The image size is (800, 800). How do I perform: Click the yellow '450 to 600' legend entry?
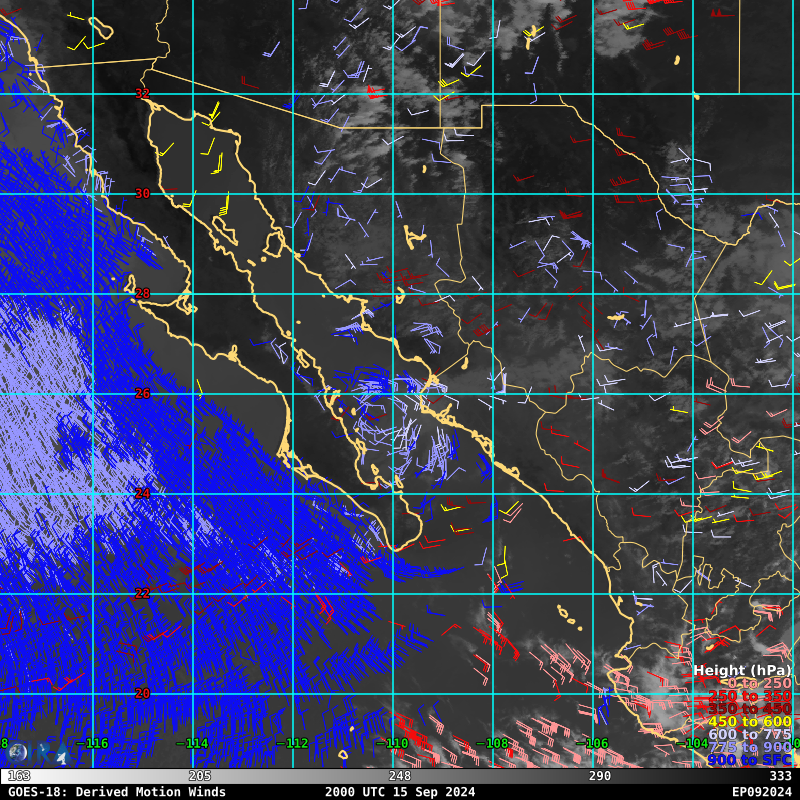tap(750, 721)
